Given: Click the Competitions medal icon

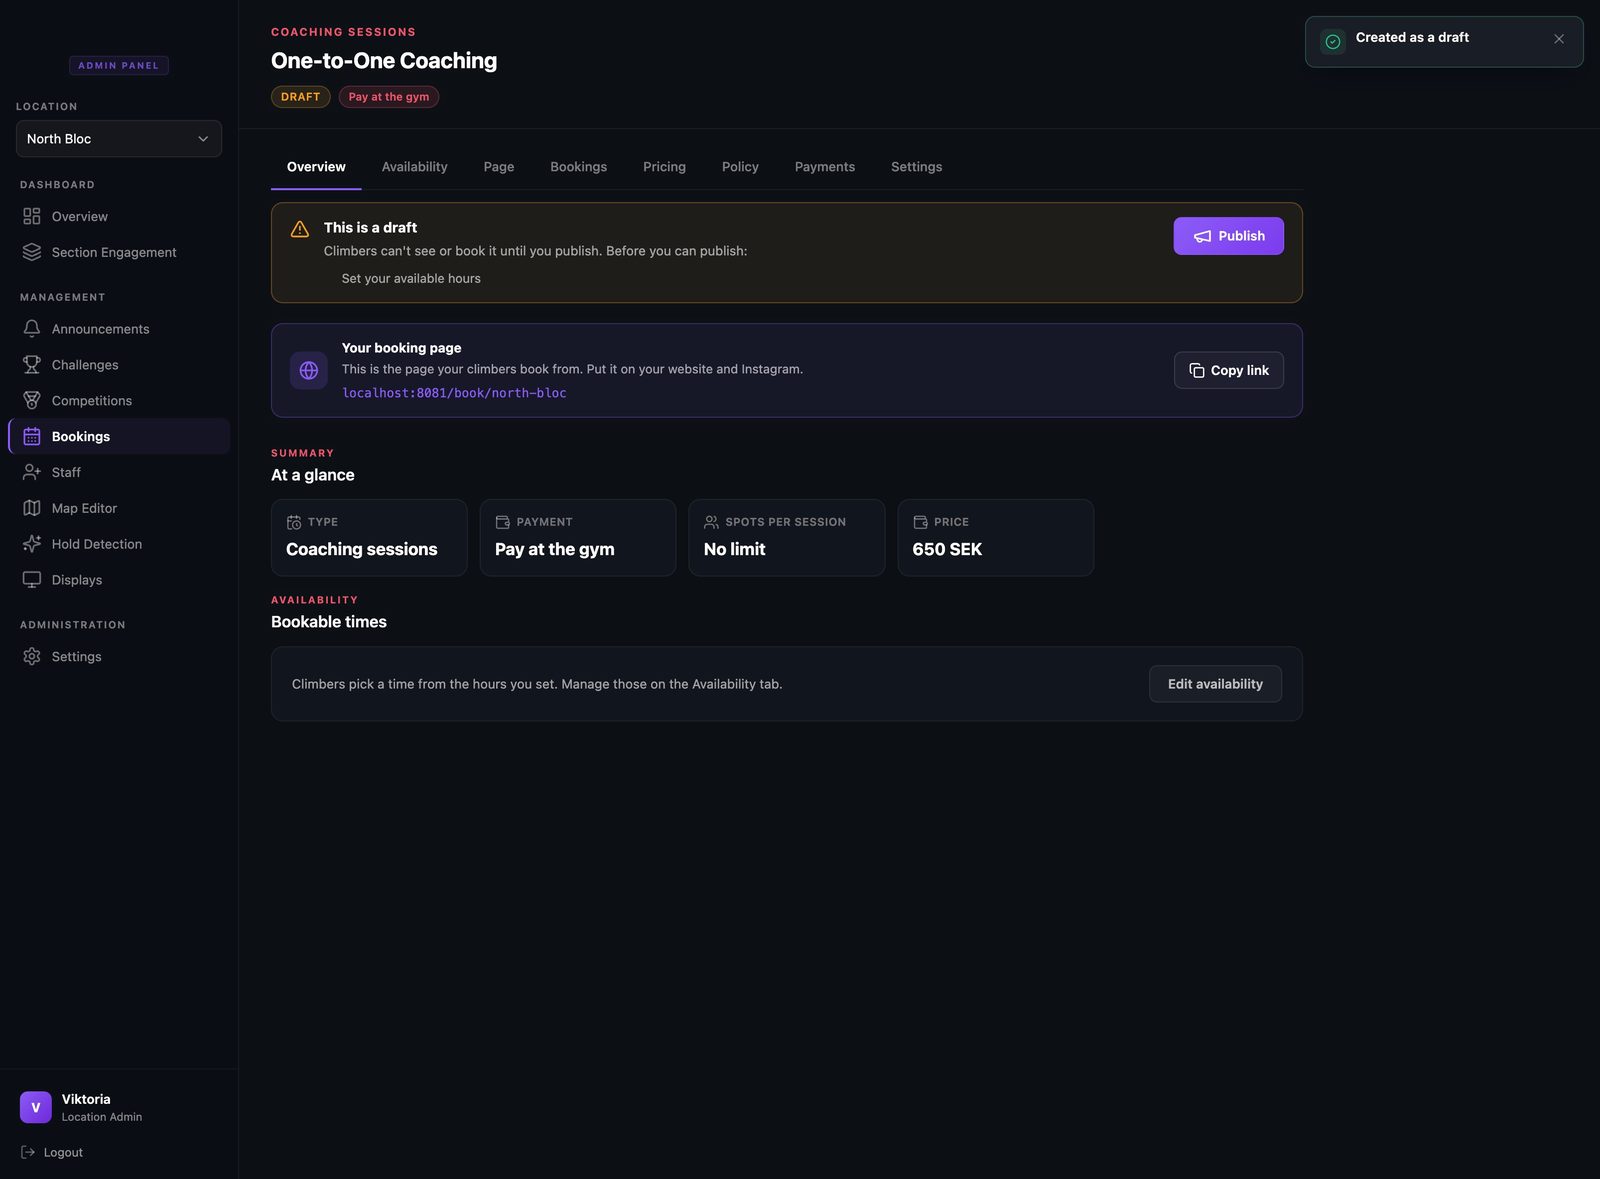Looking at the screenshot, I should [32, 401].
